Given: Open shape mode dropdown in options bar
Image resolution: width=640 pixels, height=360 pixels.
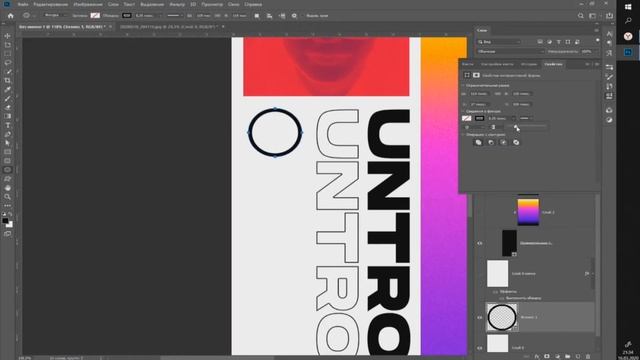Looking at the screenshot, I should pyautogui.click(x=54, y=16).
